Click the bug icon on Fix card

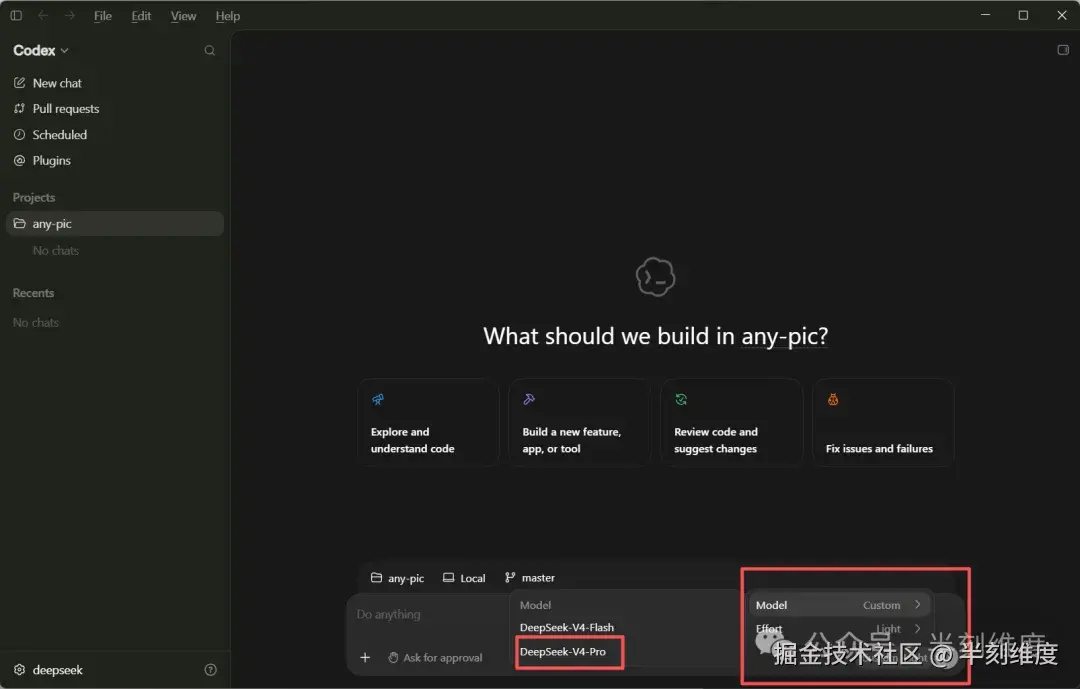pos(833,400)
